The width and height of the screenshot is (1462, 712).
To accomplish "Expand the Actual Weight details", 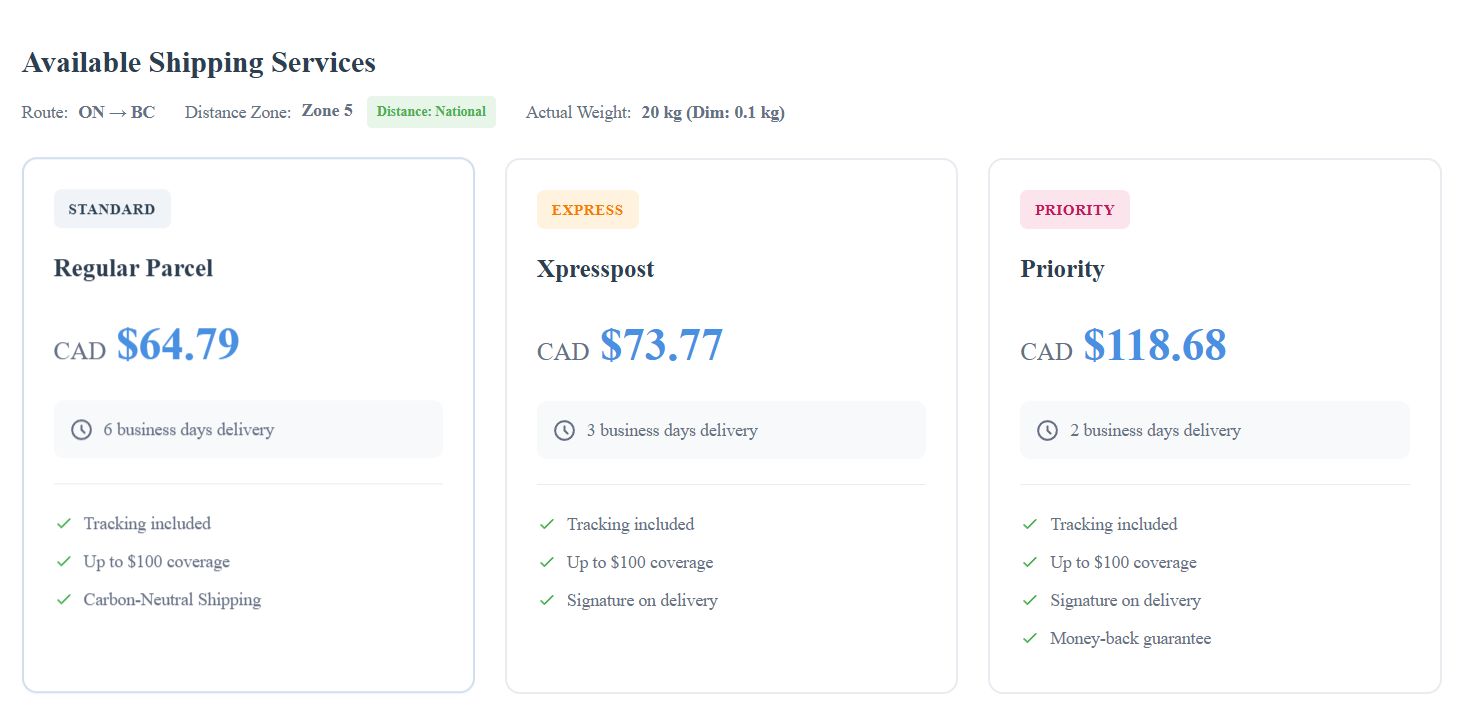I will (x=713, y=112).
